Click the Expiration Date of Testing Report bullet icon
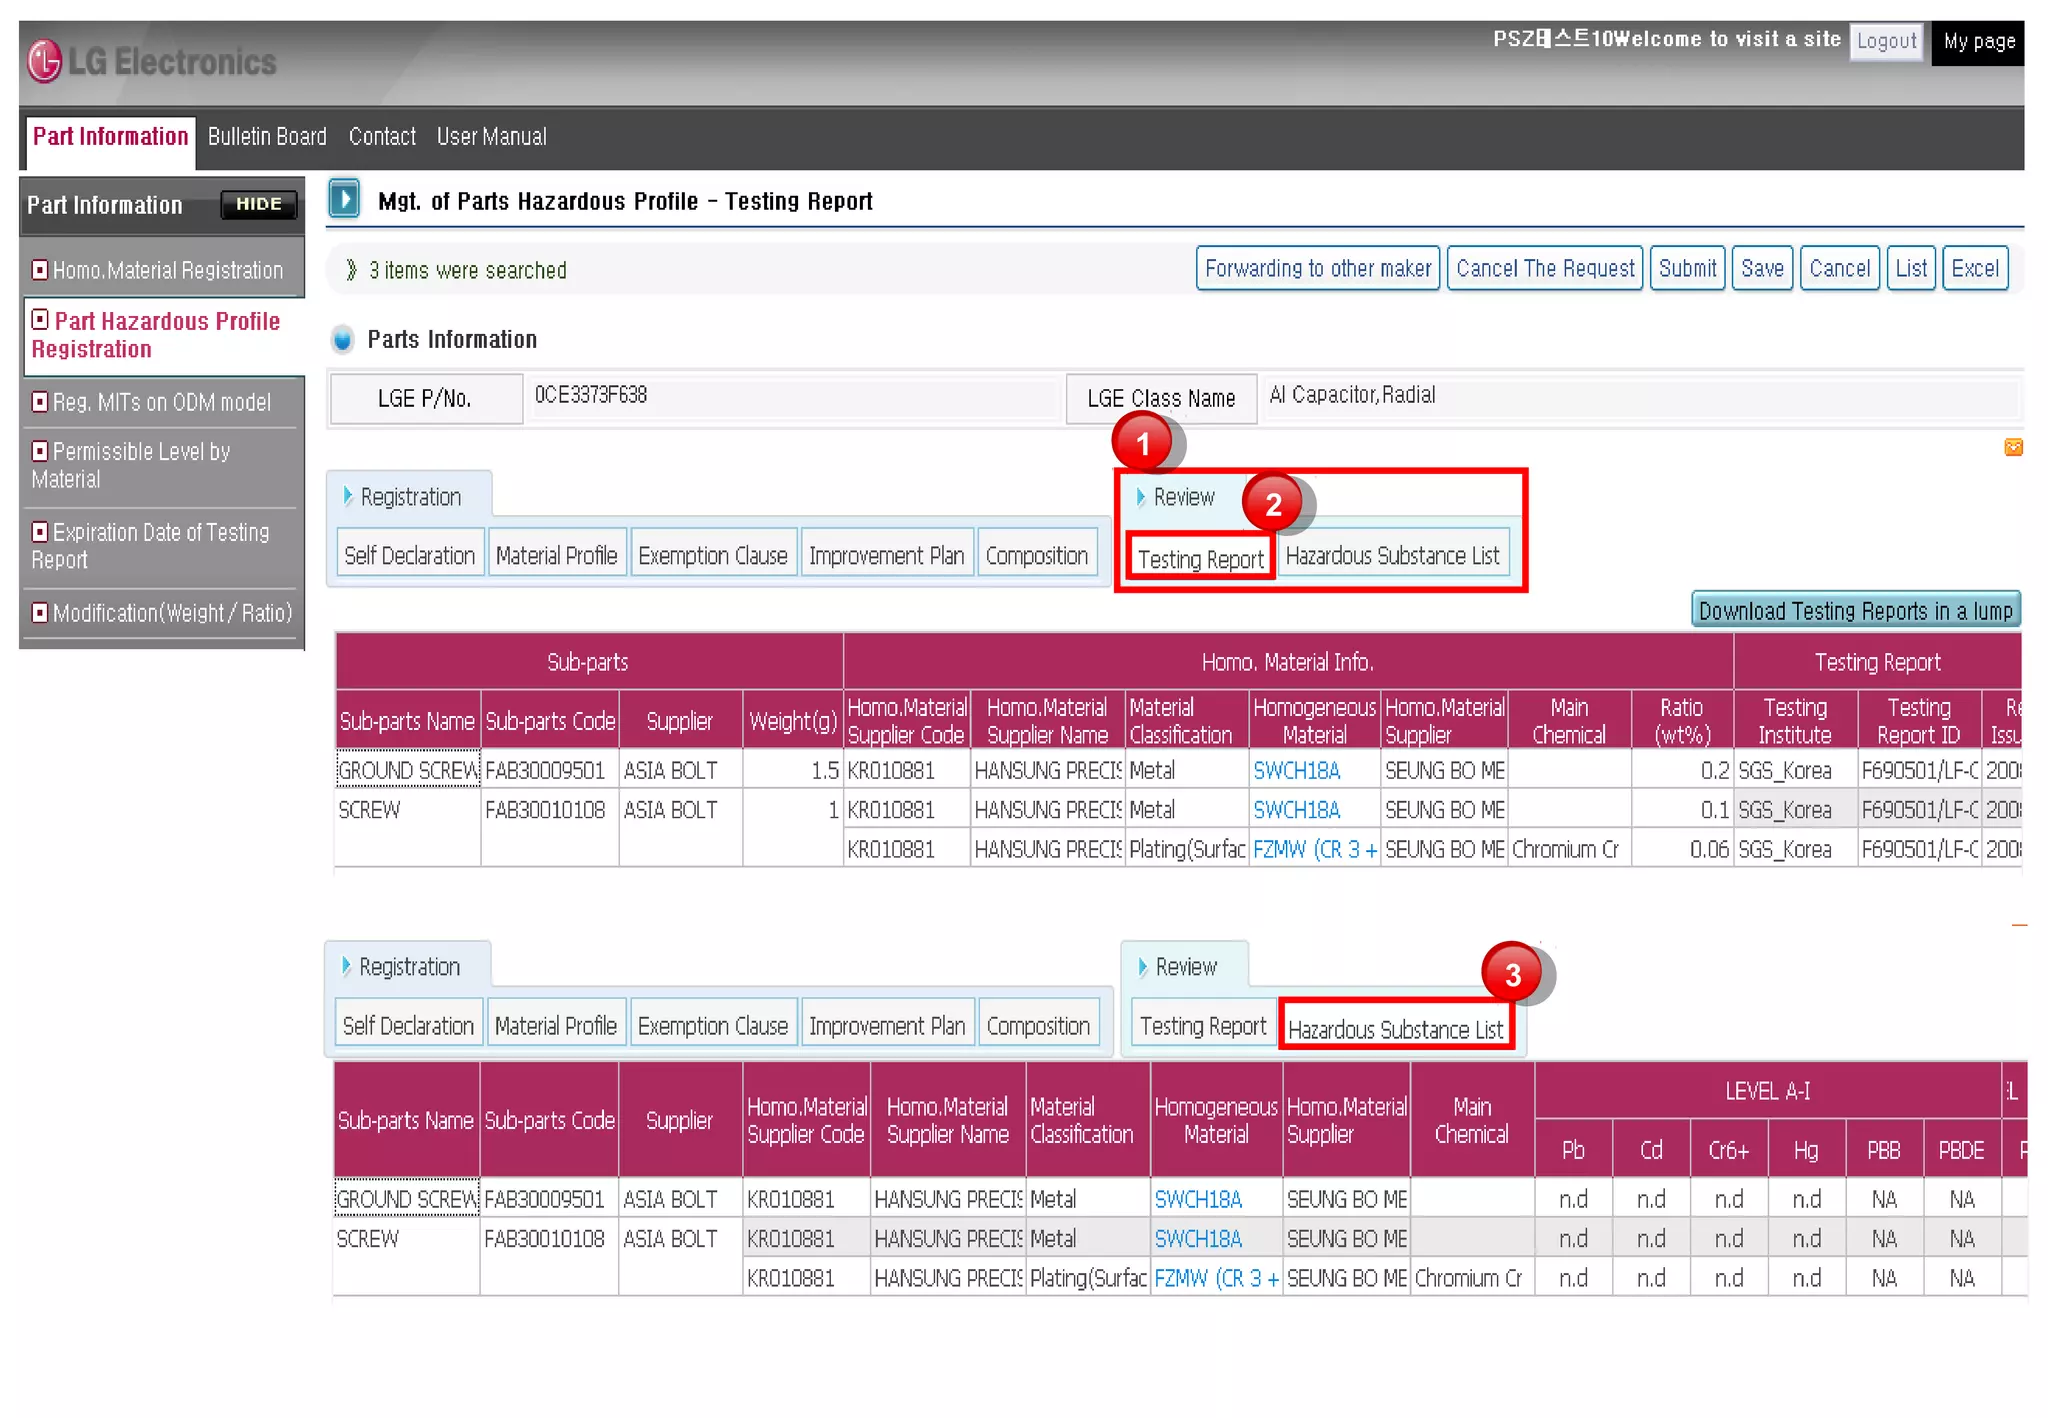Screen dimensions: 2048x1418 click(x=40, y=532)
